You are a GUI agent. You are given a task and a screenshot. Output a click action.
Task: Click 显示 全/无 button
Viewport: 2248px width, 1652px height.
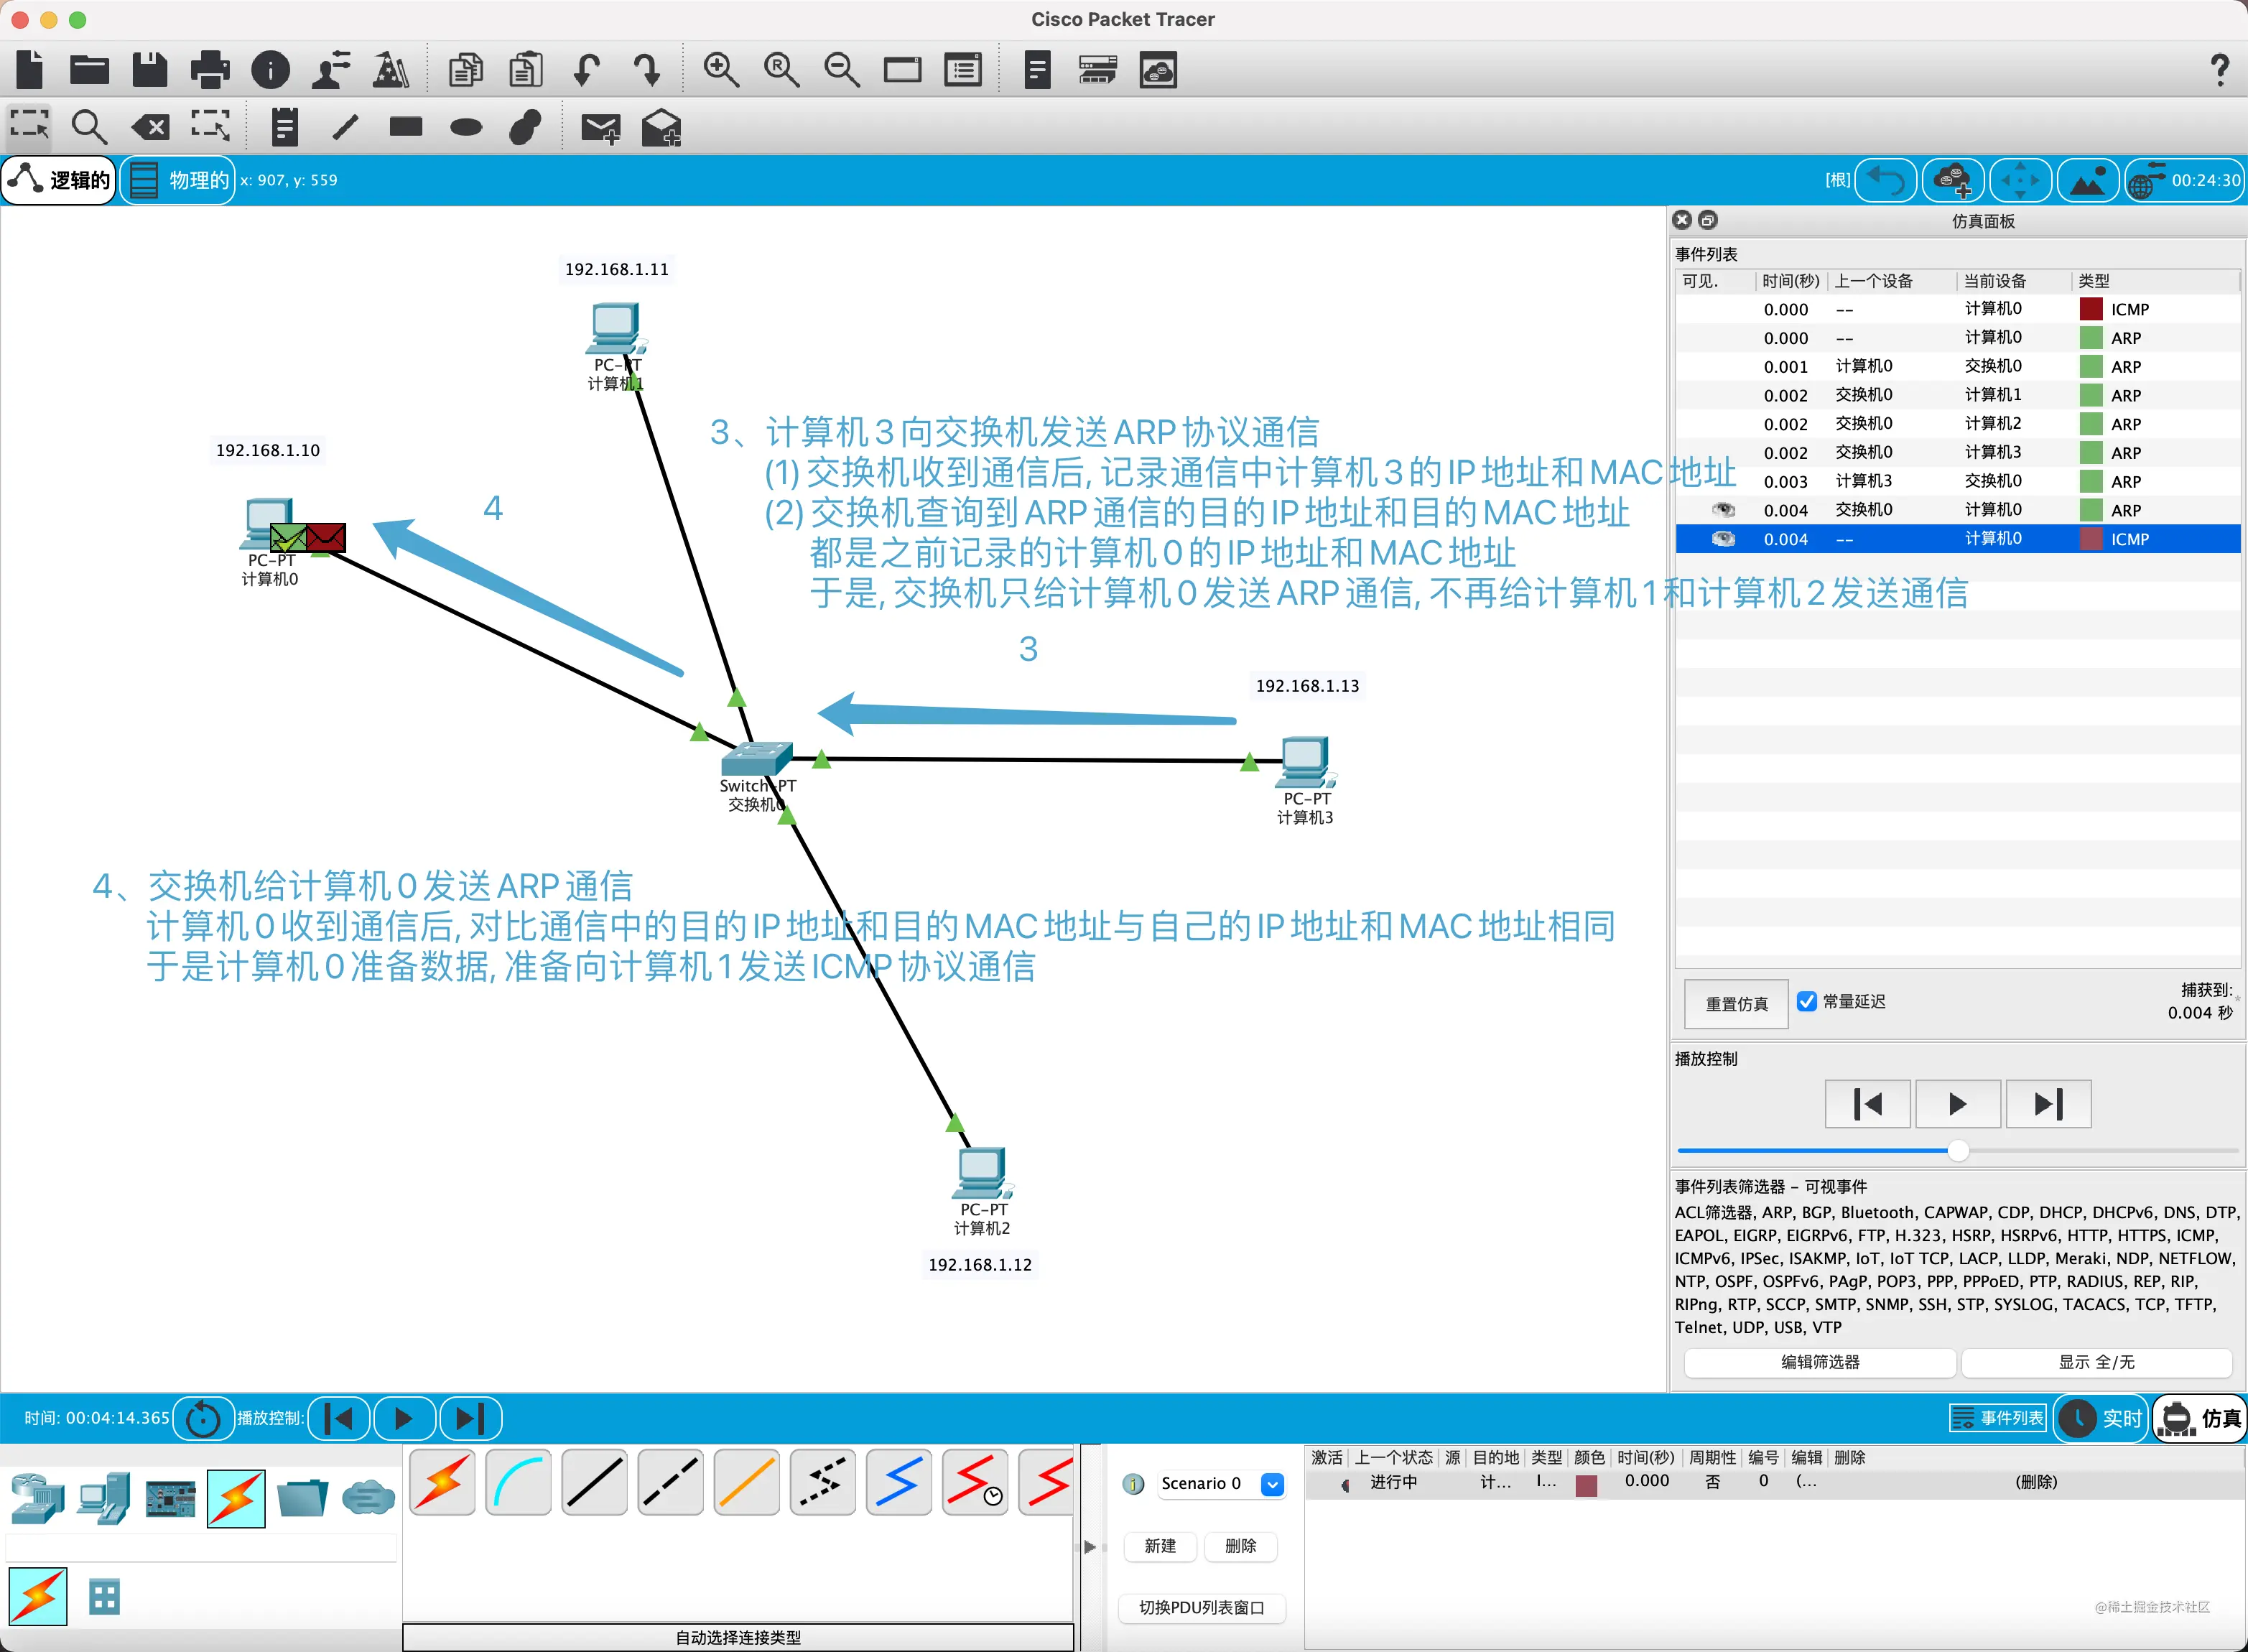coord(2097,1362)
